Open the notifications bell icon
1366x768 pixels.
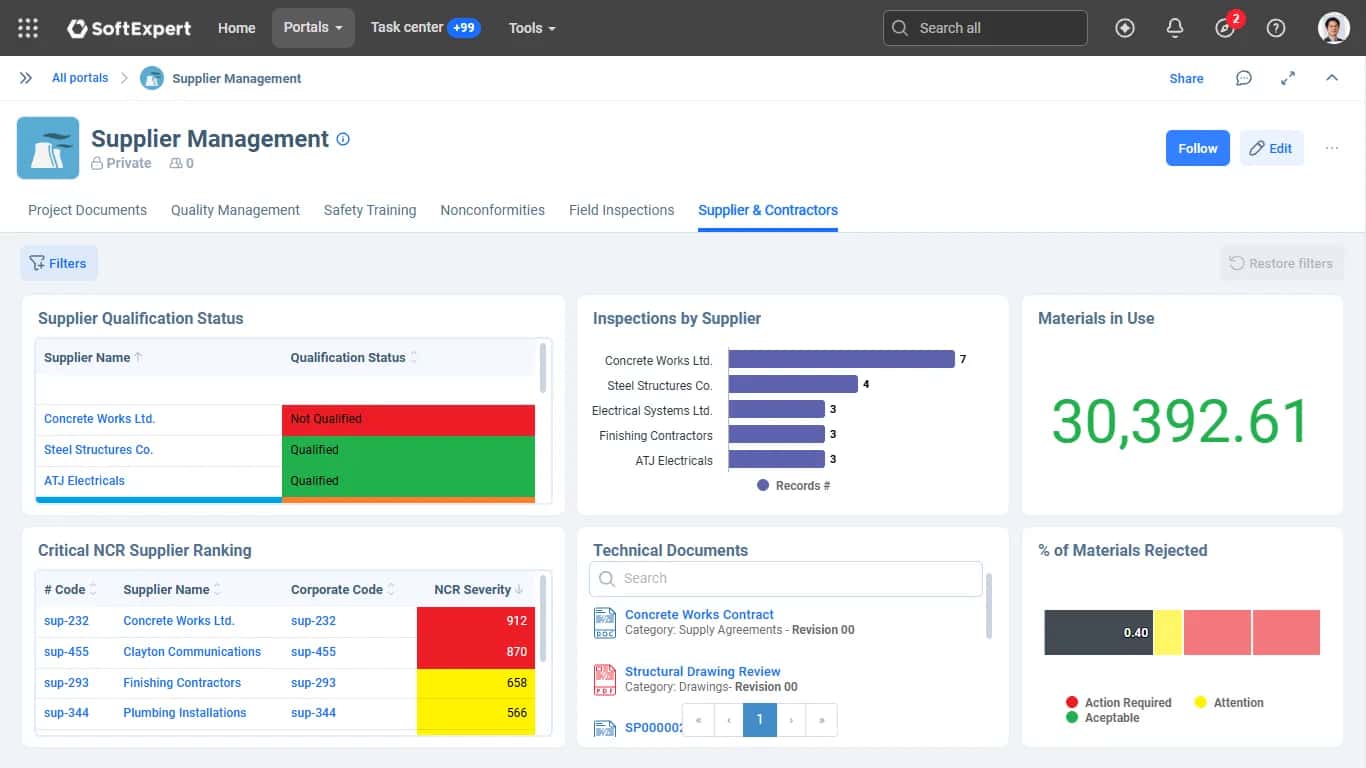[x=1176, y=28]
